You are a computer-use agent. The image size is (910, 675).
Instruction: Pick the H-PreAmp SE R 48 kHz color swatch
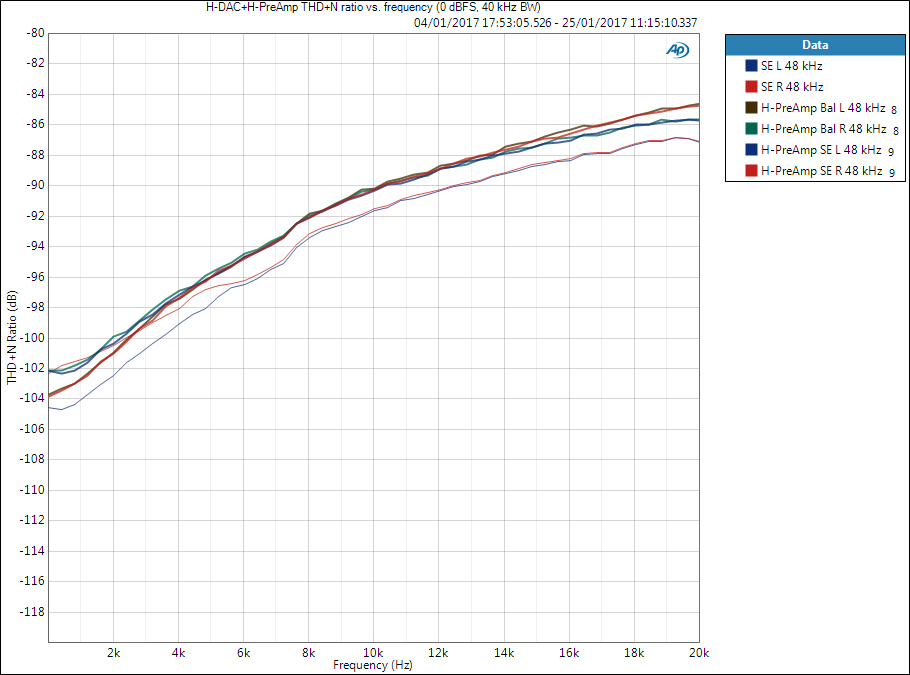click(751, 171)
